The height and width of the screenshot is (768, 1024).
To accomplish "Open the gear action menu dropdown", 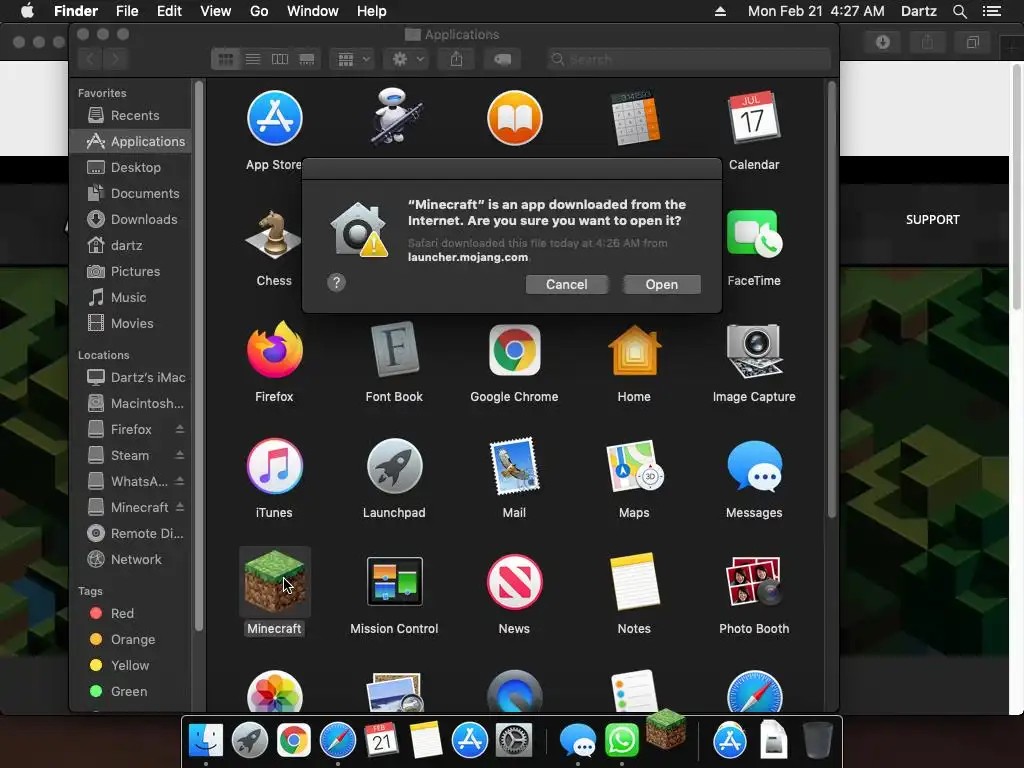I will pyautogui.click(x=407, y=59).
